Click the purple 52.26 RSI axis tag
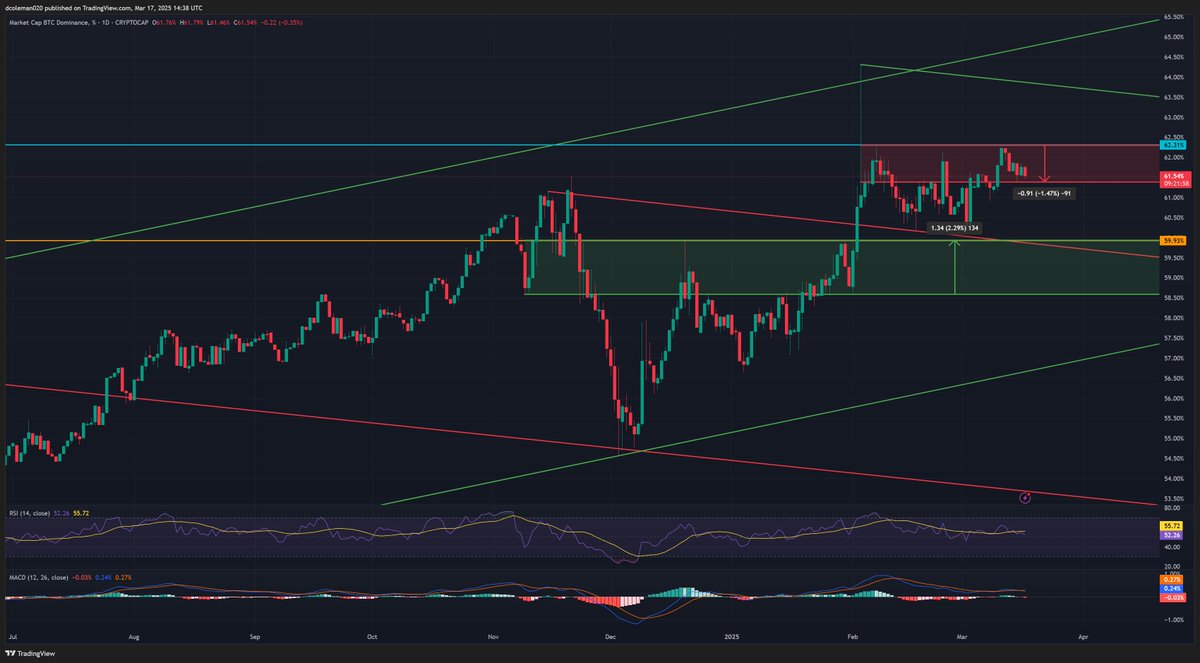The height and width of the screenshot is (663, 1200). coord(1172,533)
